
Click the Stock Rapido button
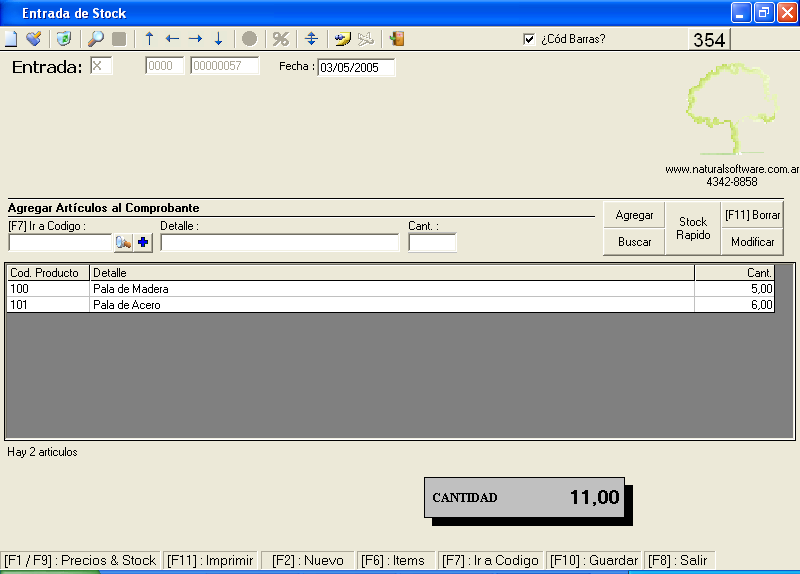point(693,228)
